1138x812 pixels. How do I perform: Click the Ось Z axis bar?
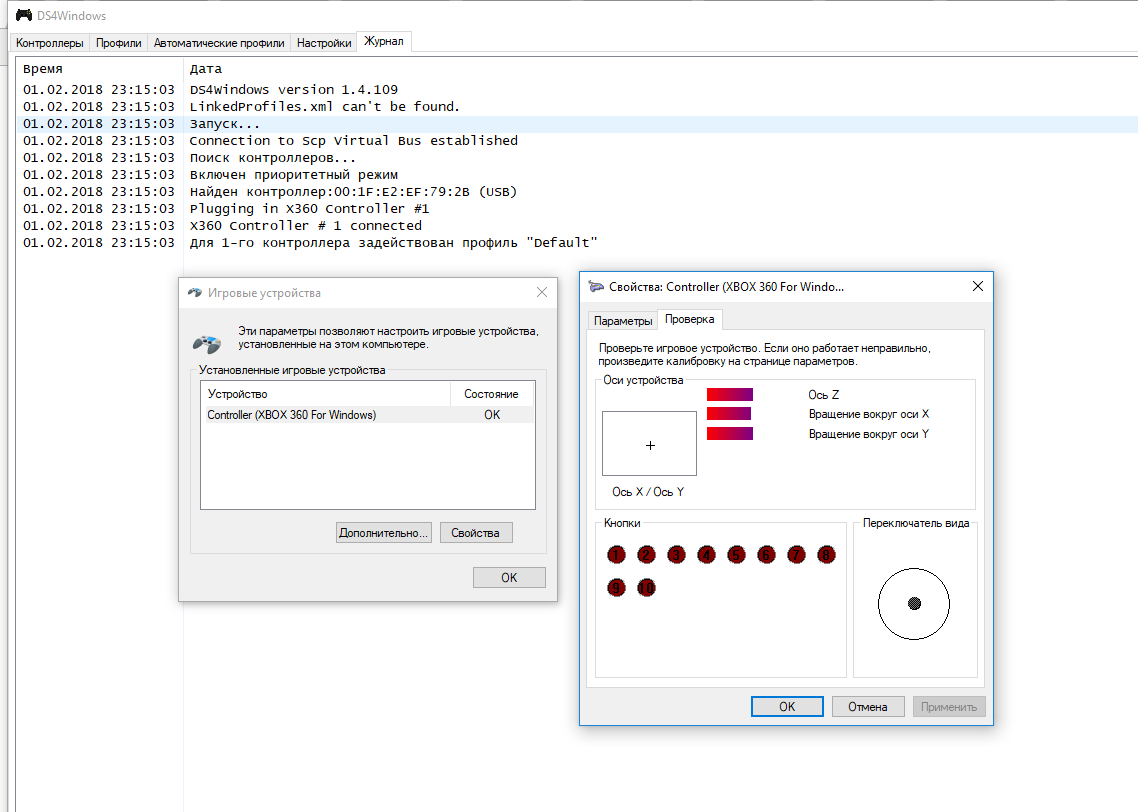pyautogui.click(x=730, y=395)
